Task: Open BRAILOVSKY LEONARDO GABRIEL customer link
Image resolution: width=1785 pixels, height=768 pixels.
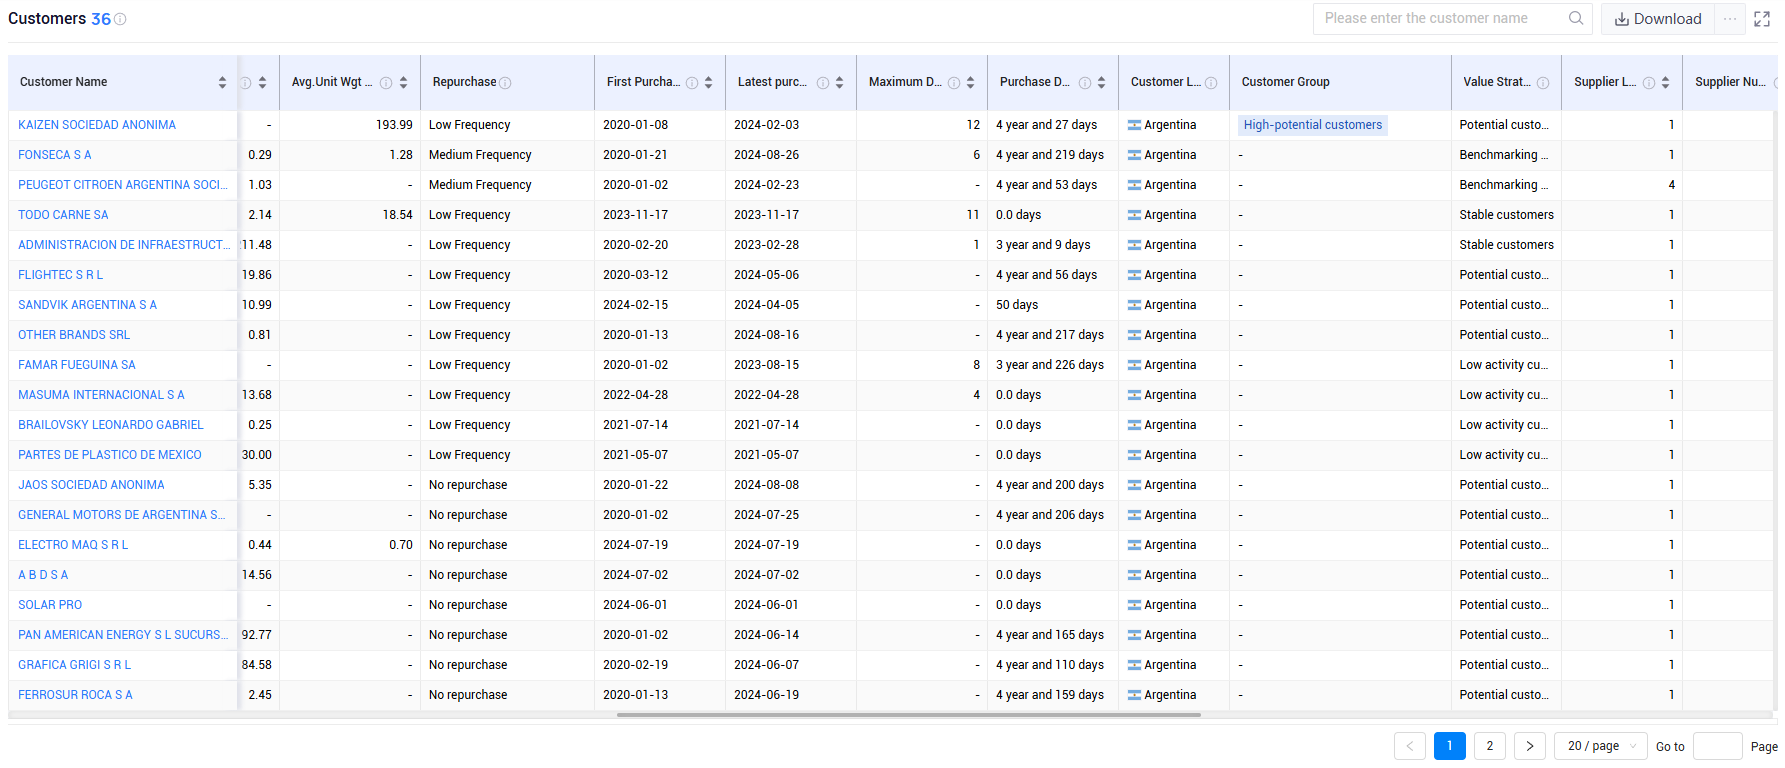Action: 111,425
